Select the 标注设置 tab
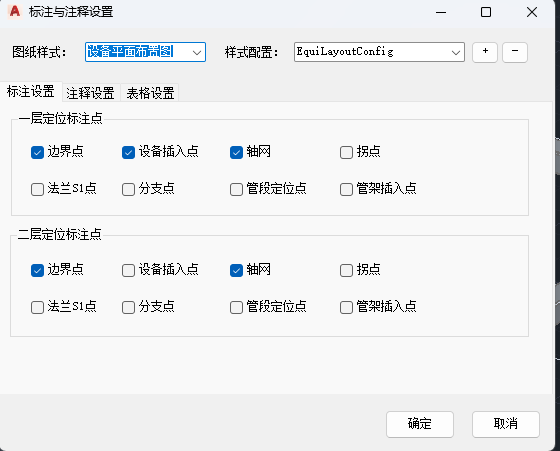Screen dimensions: 560x451 coord(31,91)
